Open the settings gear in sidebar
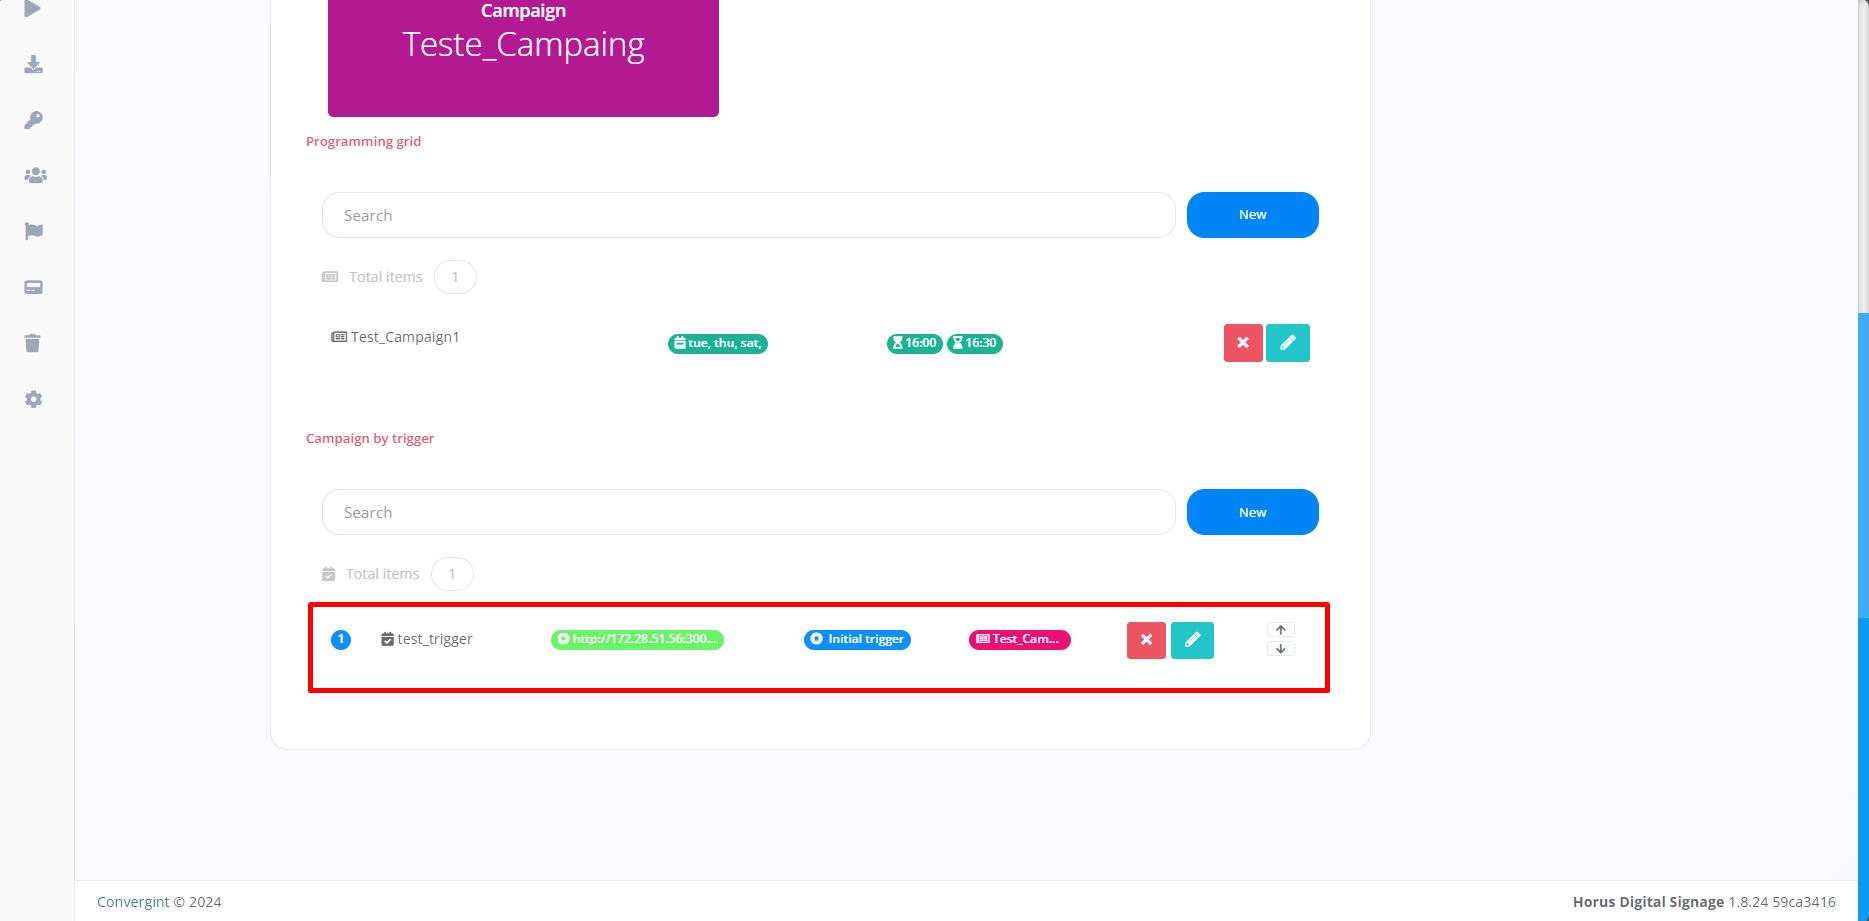 coord(33,400)
